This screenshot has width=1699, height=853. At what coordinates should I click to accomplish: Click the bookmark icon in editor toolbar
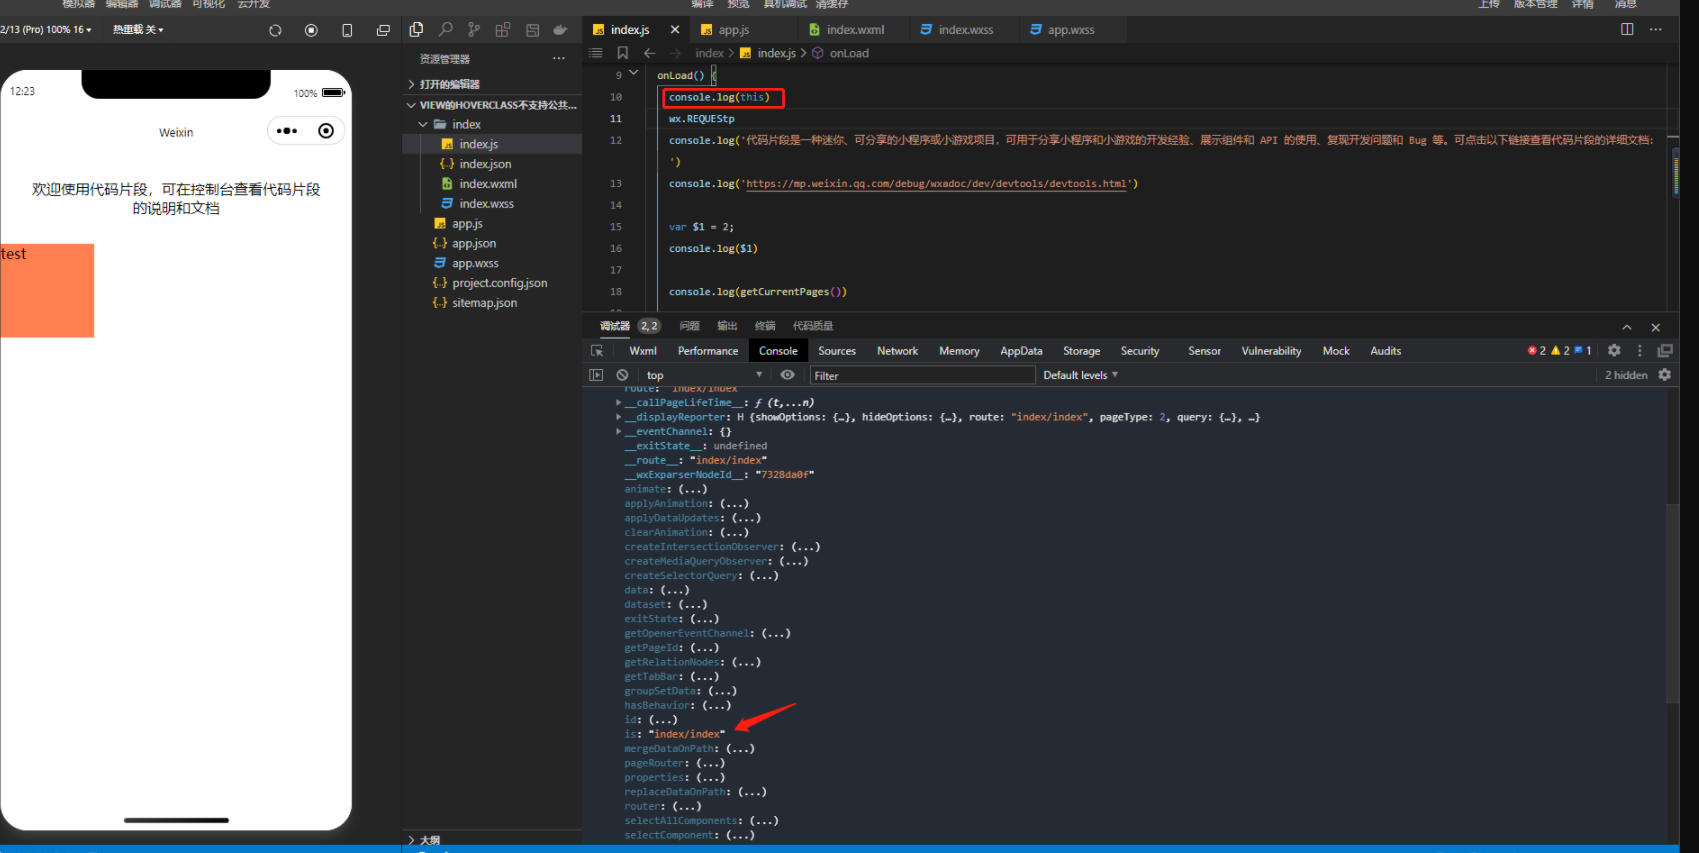coord(622,53)
